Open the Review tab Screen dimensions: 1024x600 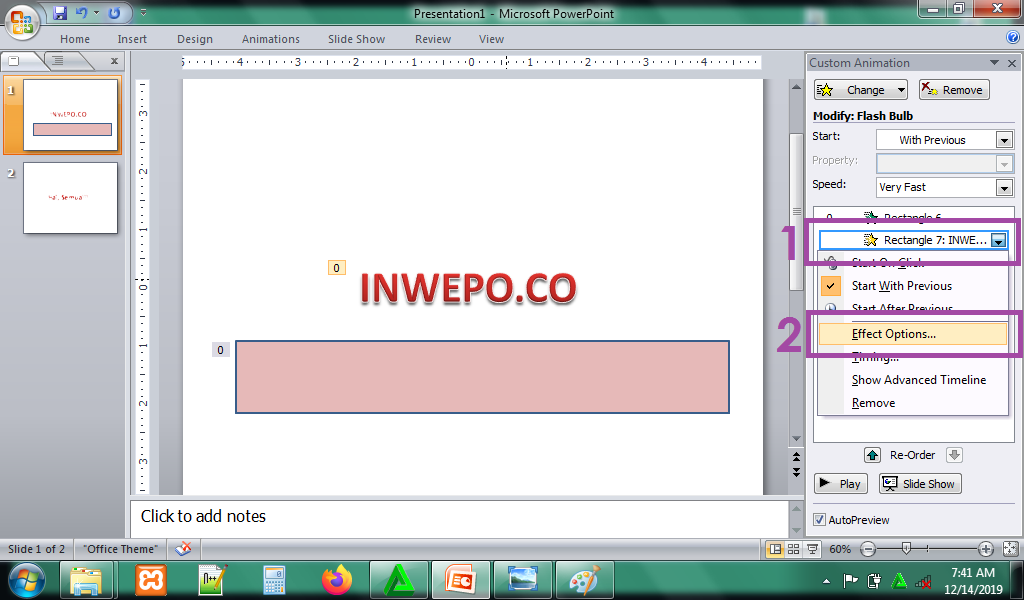[433, 39]
